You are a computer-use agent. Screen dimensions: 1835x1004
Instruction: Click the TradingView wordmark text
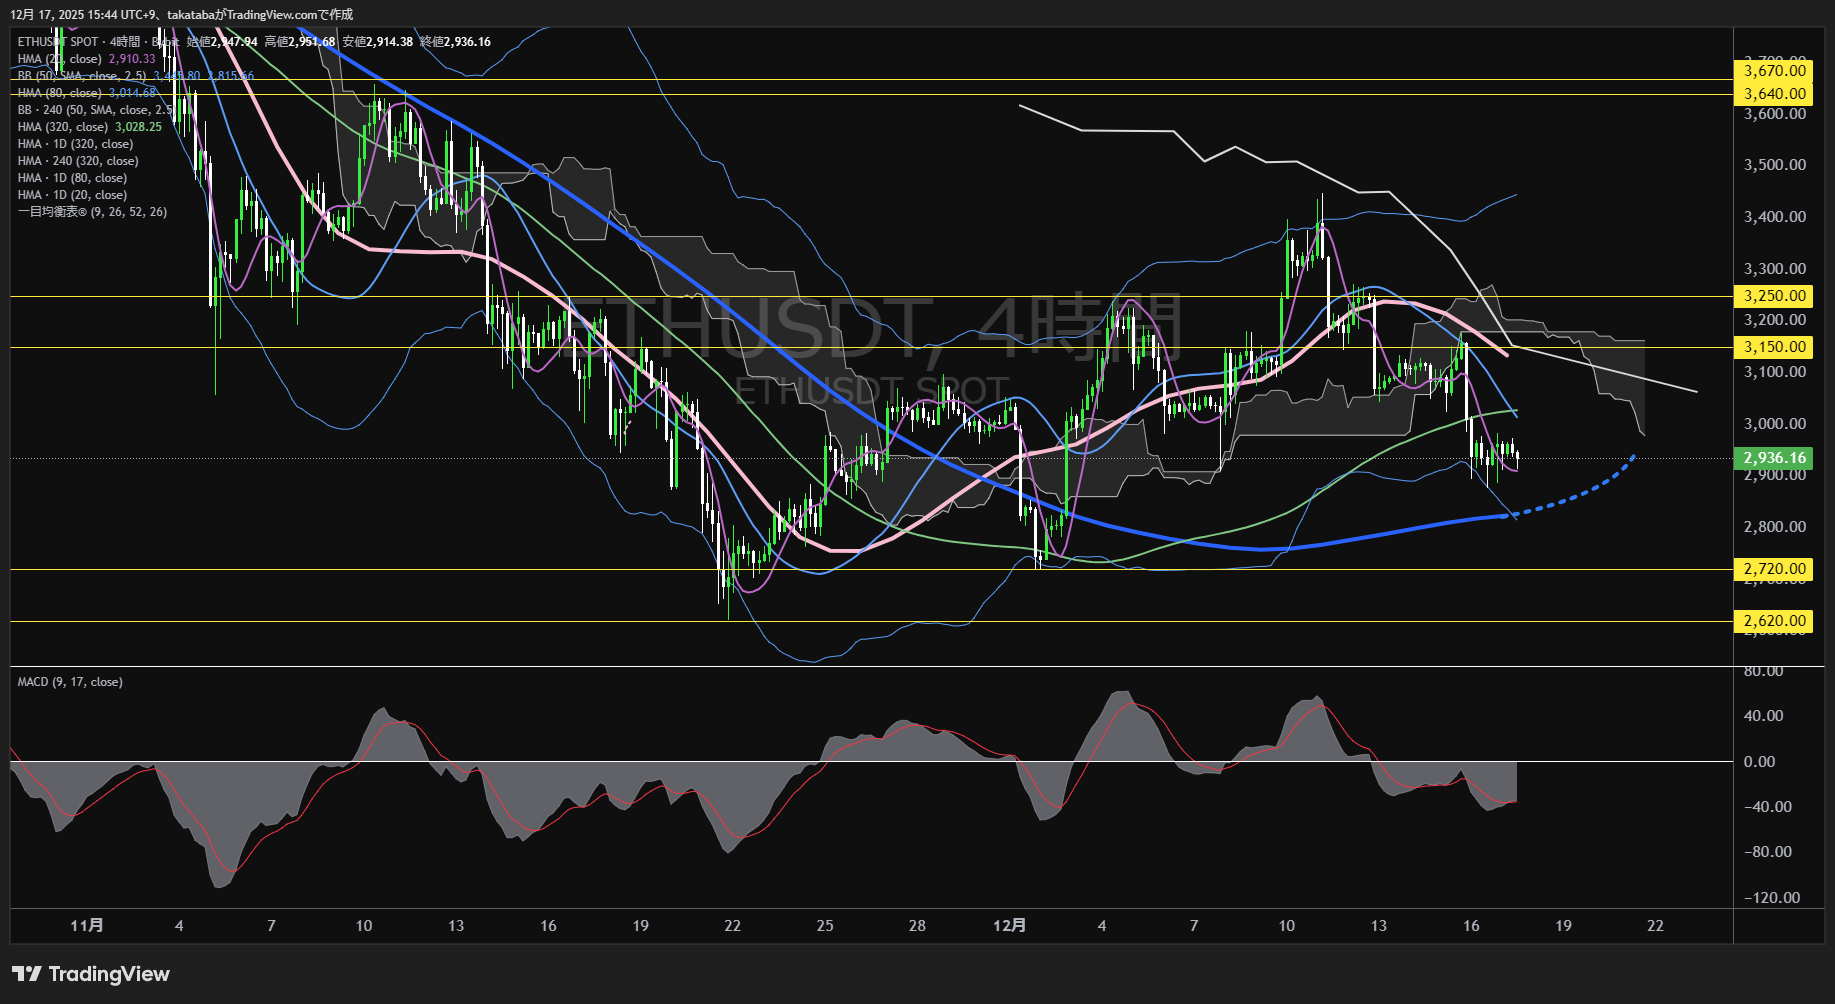tap(109, 974)
